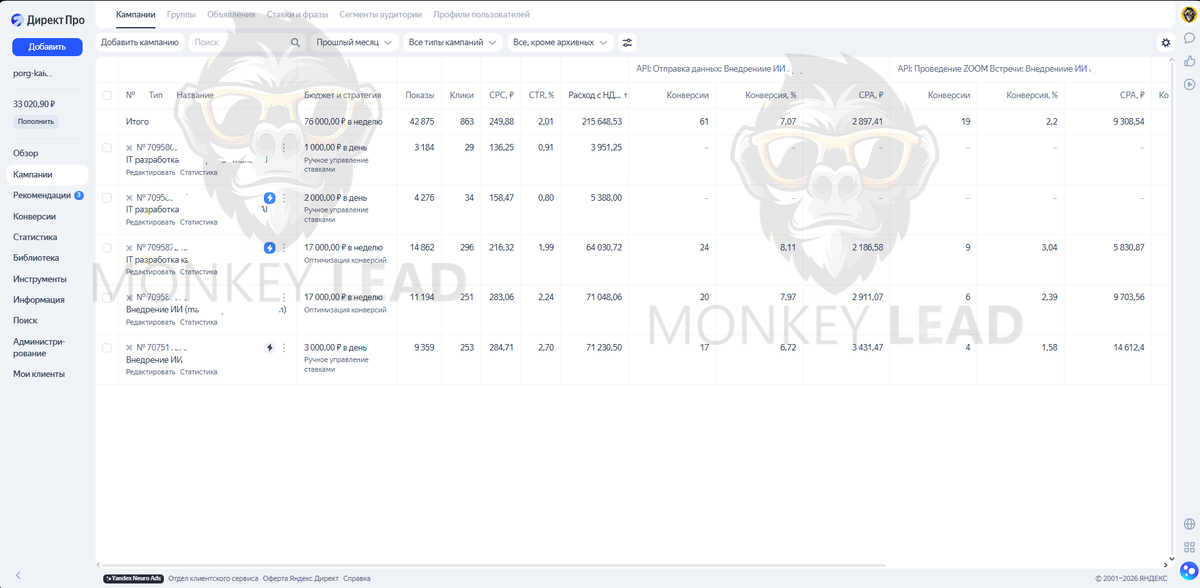Click the Клики column header
Image resolution: width=1200 pixels, height=588 pixels.
[461, 95]
